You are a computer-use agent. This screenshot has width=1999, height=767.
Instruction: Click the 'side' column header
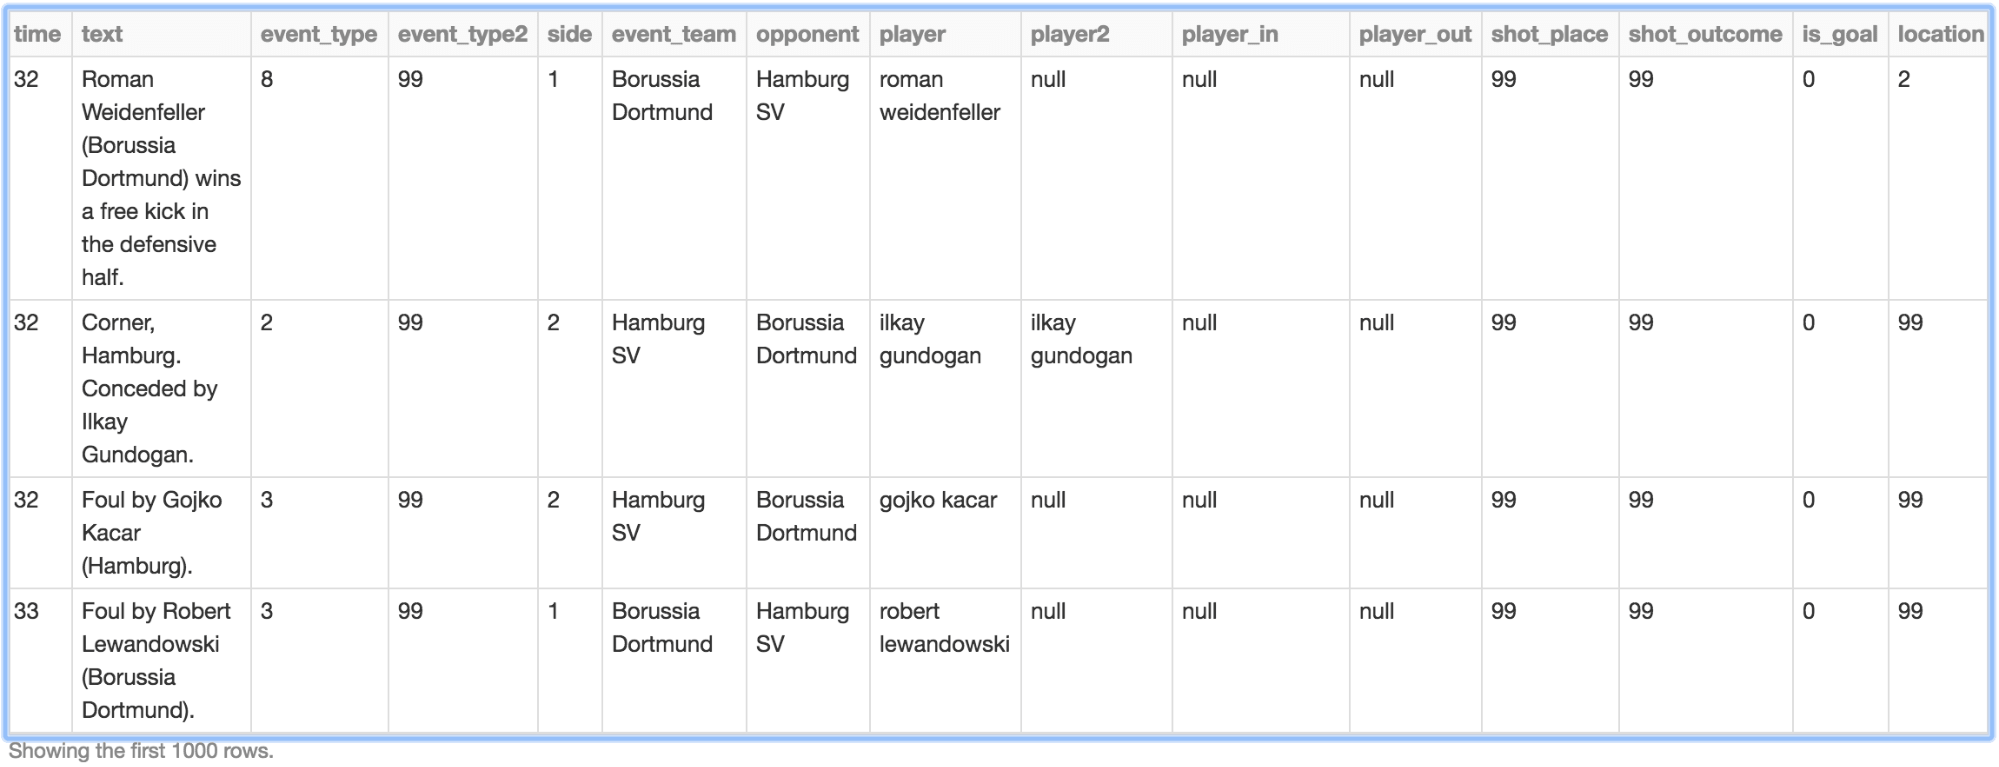pos(569,34)
